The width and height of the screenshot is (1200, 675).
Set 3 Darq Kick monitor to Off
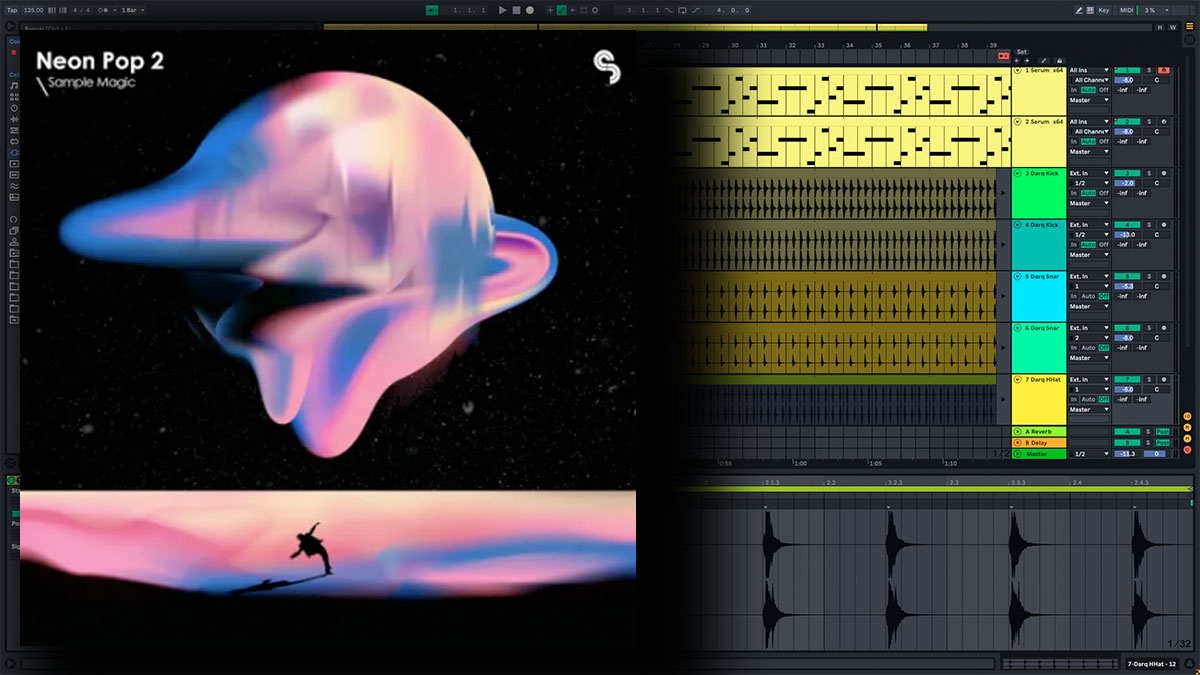(x=1104, y=193)
